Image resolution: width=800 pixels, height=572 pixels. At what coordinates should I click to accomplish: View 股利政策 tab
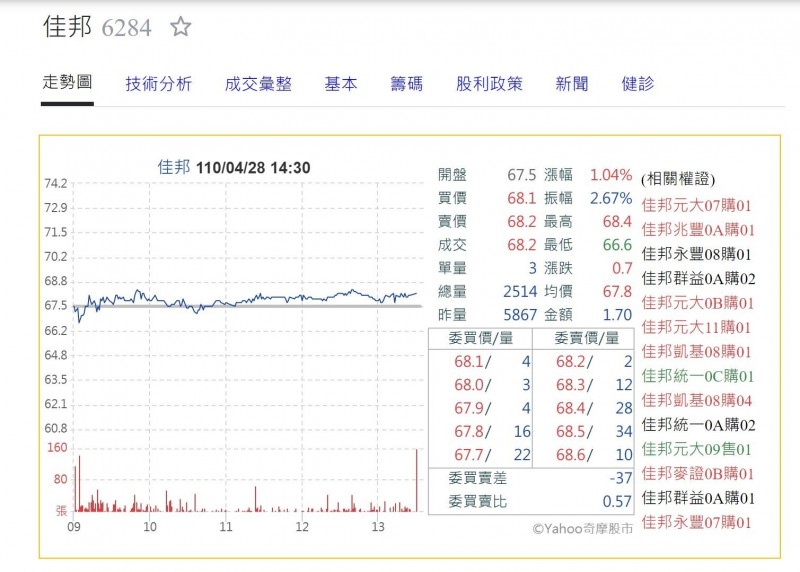489,84
